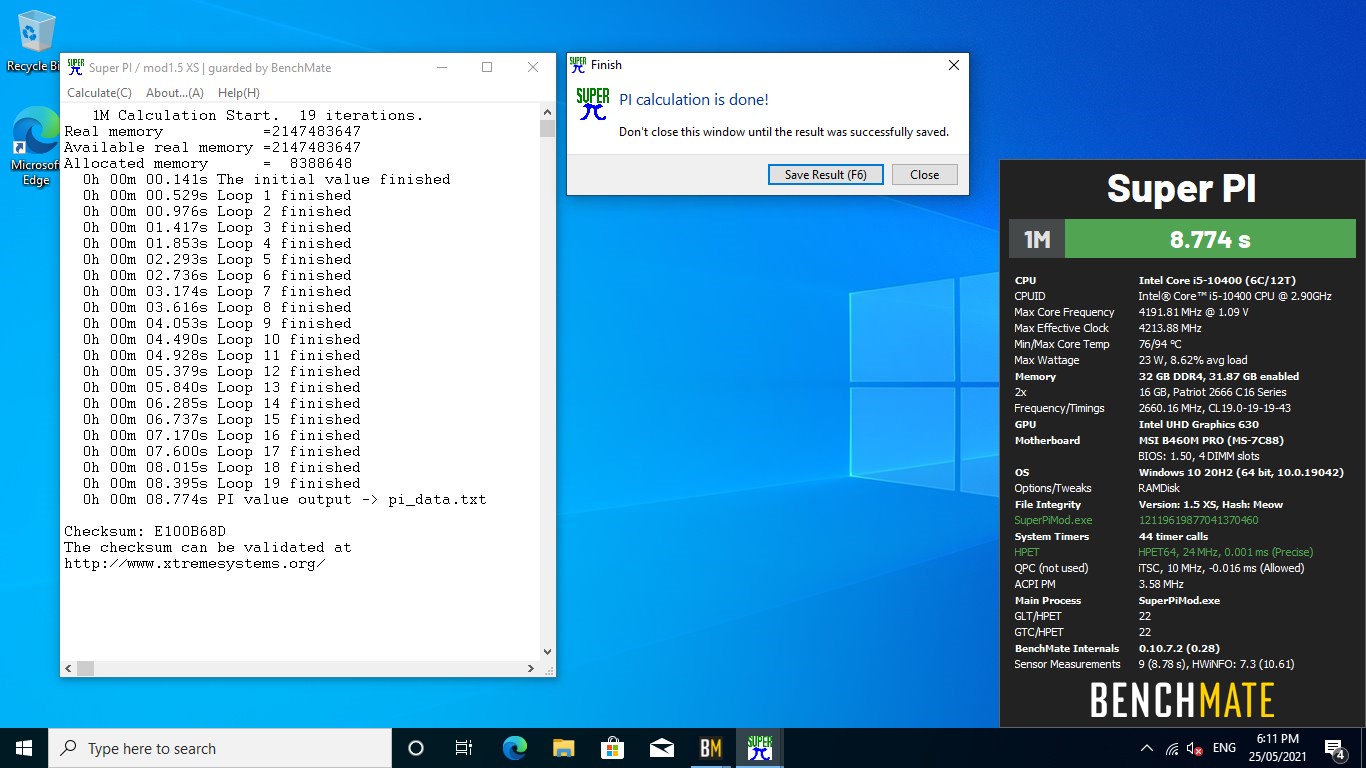Open the Help(H) menu
1366x768 pixels.
pyautogui.click(x=239, y=92)
